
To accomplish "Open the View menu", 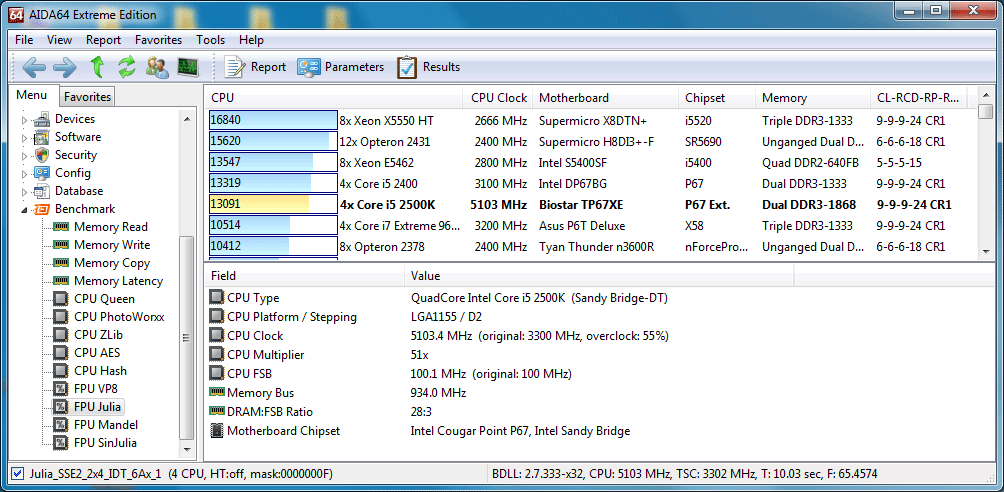I will point(60,40).
